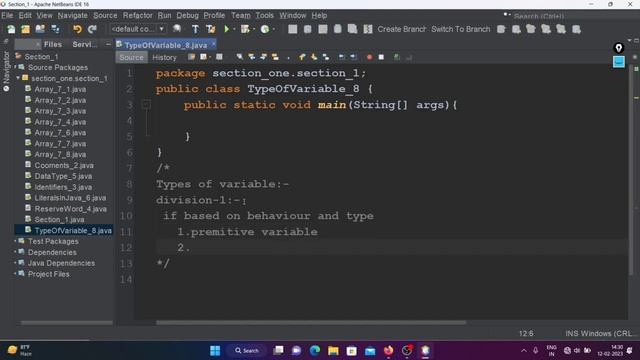
Task: Select ReserveWord_4.java in project tree
Action: point(70,209)
